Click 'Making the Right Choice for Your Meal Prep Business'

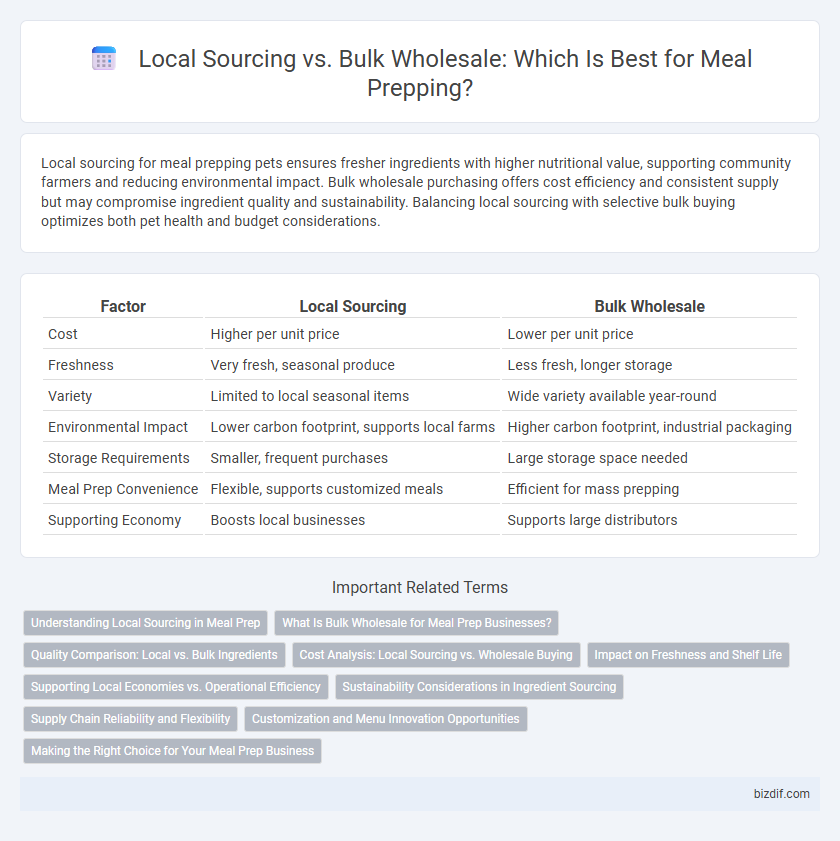pos(172,751)
